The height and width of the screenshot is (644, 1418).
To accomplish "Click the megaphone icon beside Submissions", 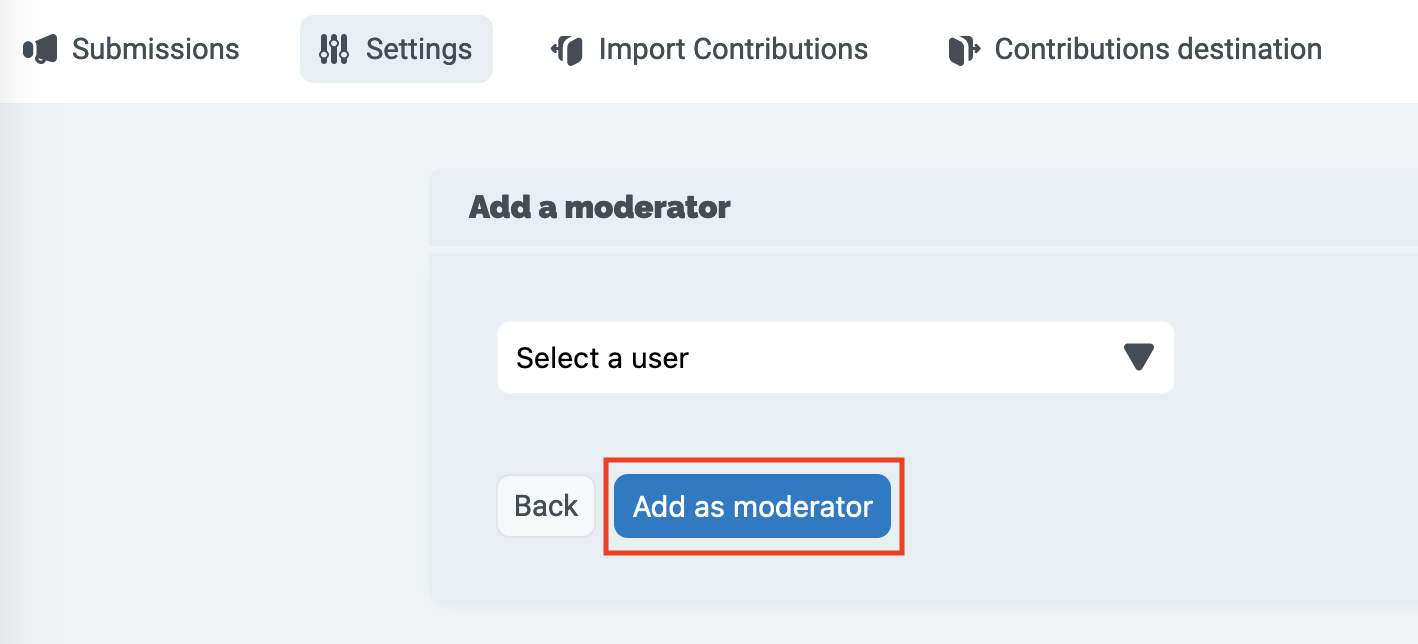I will [40, 49].
